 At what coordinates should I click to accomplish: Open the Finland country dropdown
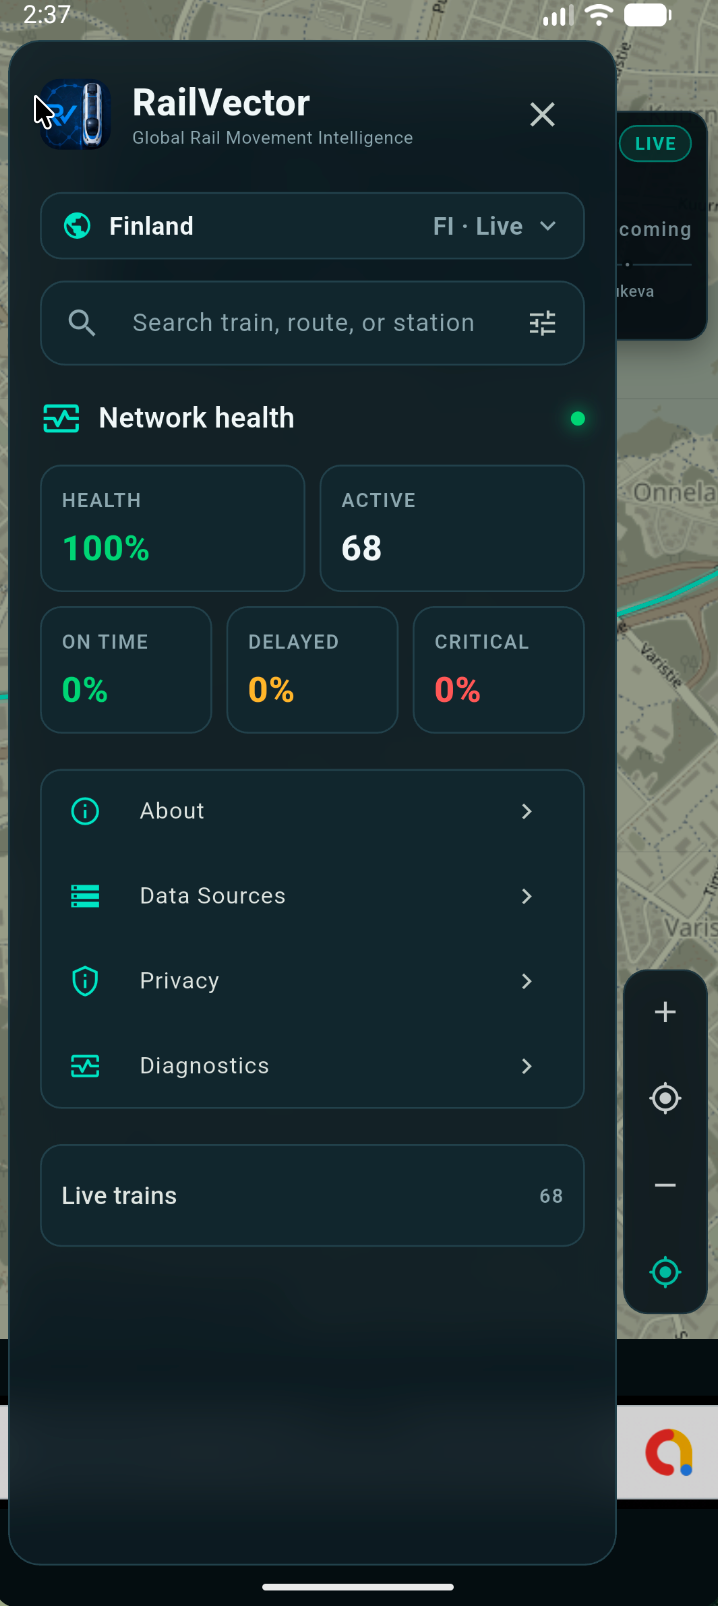(x=312, y=226)
